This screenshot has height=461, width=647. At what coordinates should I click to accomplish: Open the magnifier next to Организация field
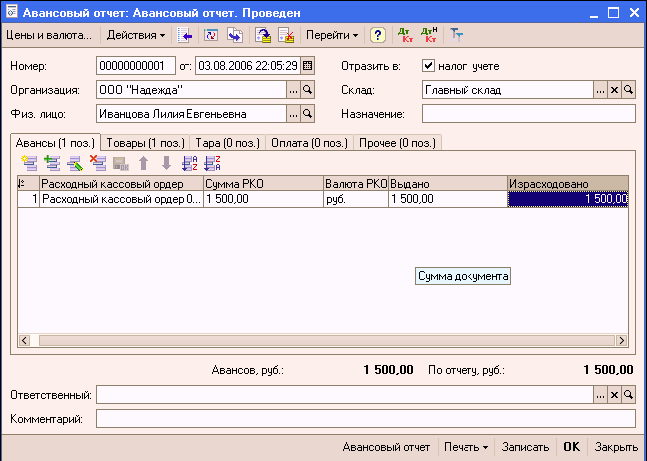point(308,90)
